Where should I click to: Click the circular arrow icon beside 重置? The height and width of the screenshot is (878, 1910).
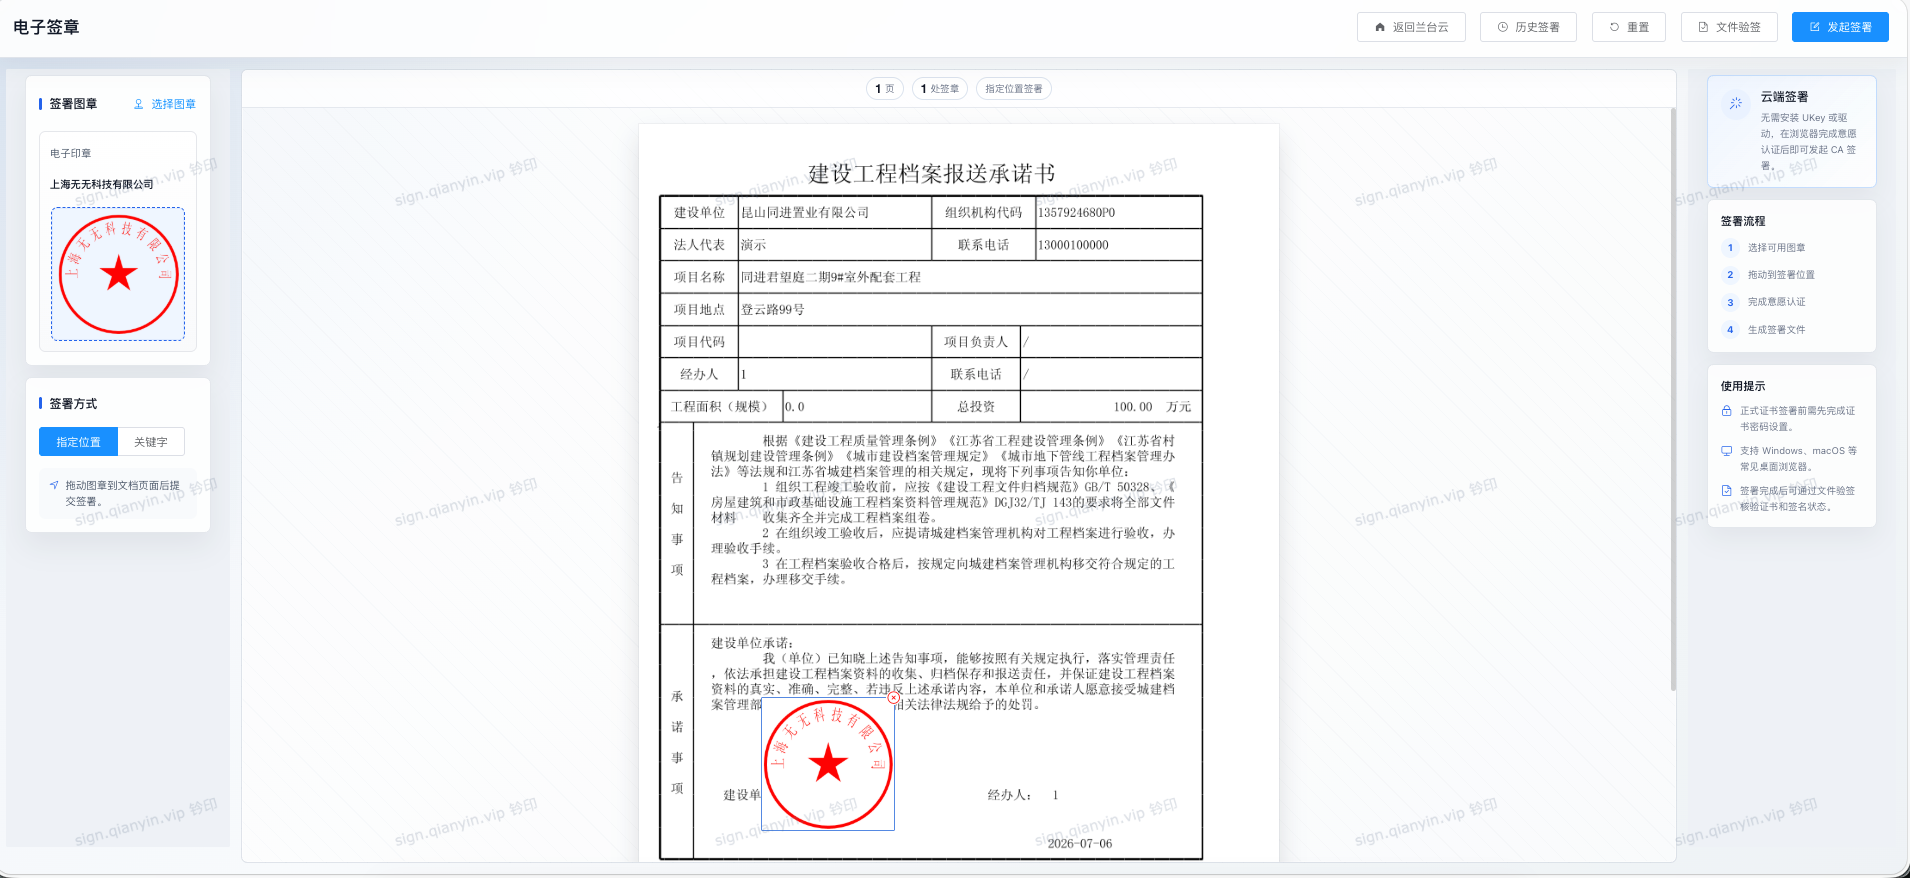point(1614,27)
